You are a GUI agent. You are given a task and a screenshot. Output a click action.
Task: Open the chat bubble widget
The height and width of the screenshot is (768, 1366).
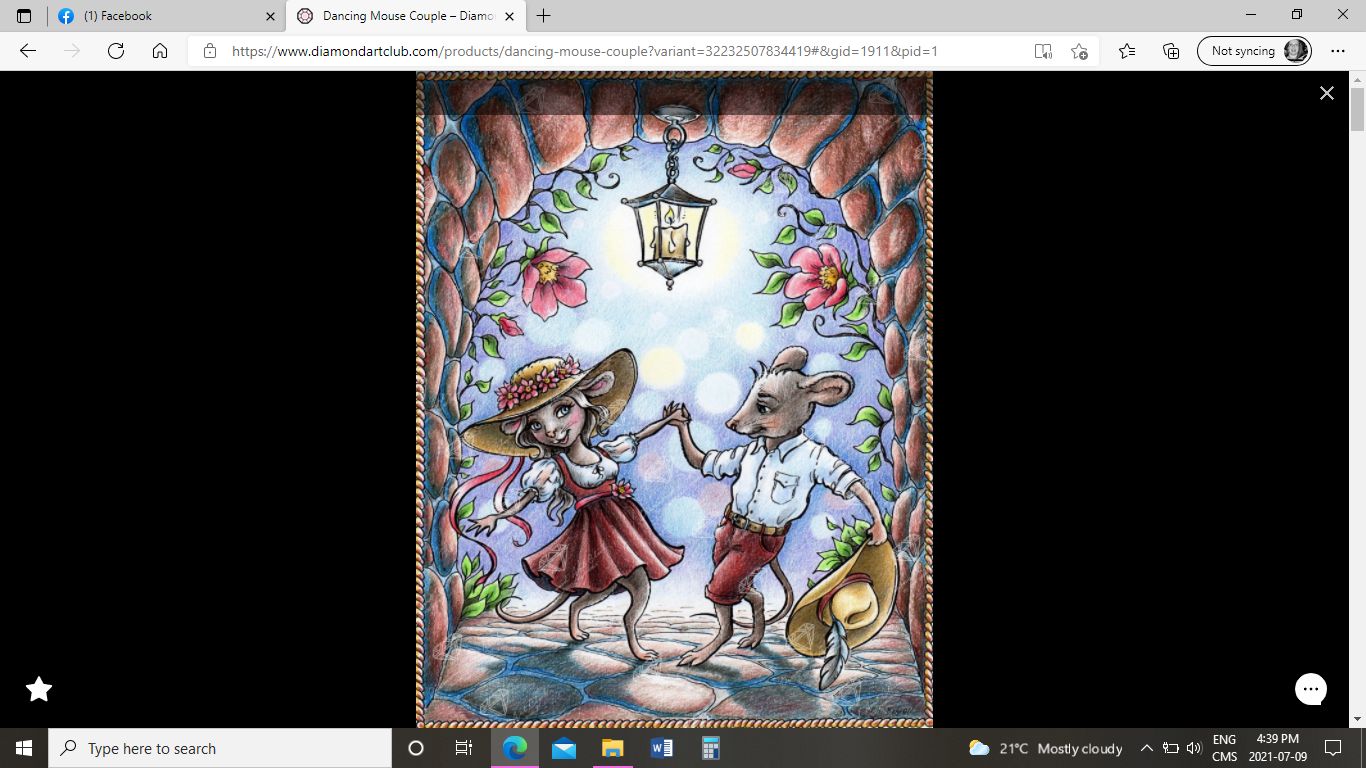(1310, 689)
